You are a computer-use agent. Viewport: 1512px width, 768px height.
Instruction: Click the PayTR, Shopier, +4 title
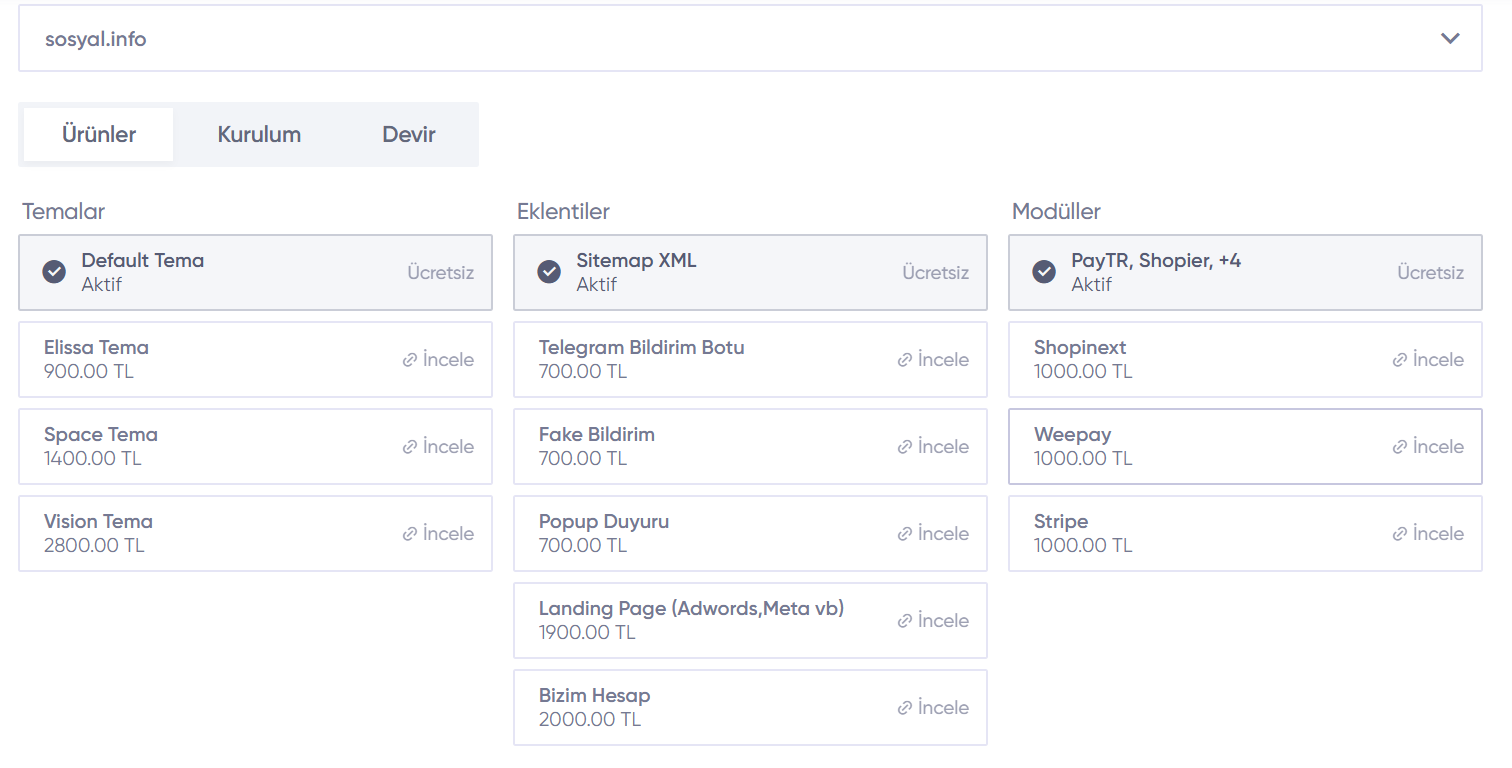coord(1156,261)
